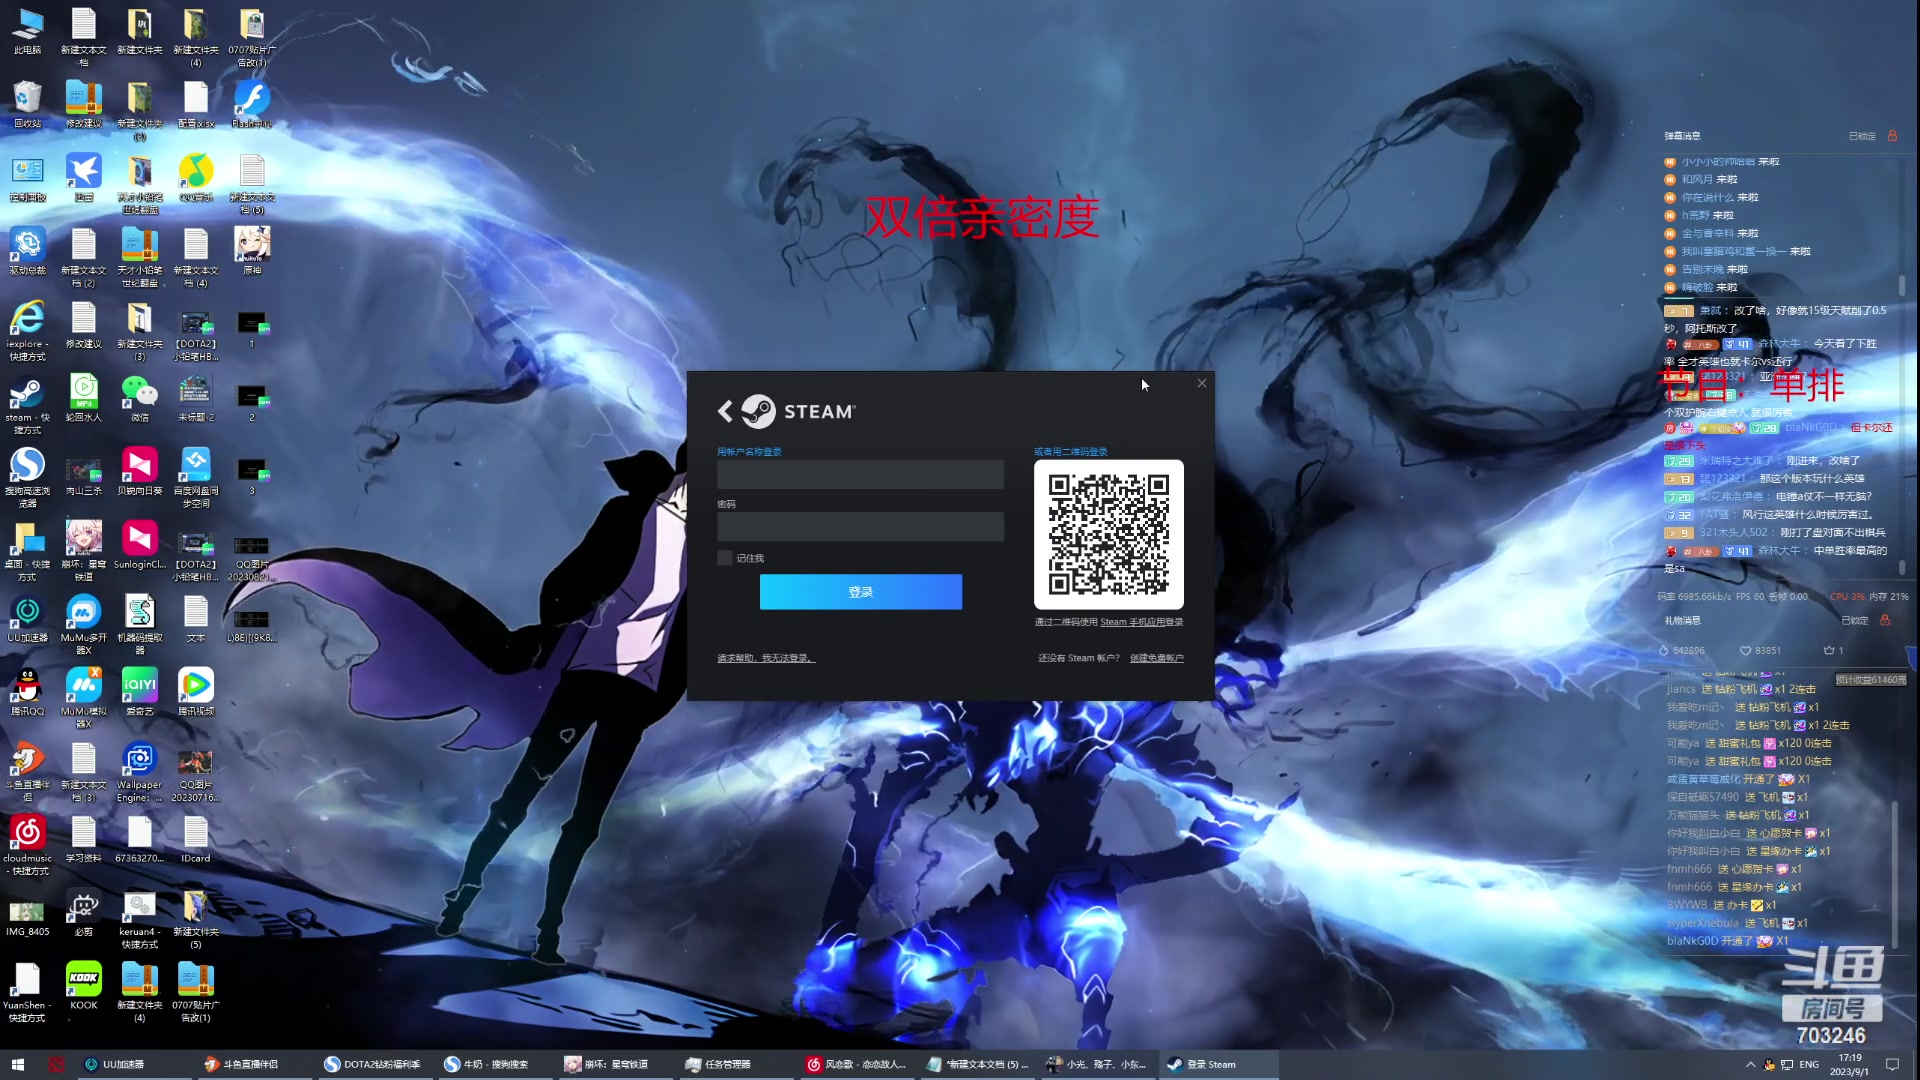Click the blue 登录 sign-in button
This screenshot has width=1920, height=1080.
click(x=861, y=592)
